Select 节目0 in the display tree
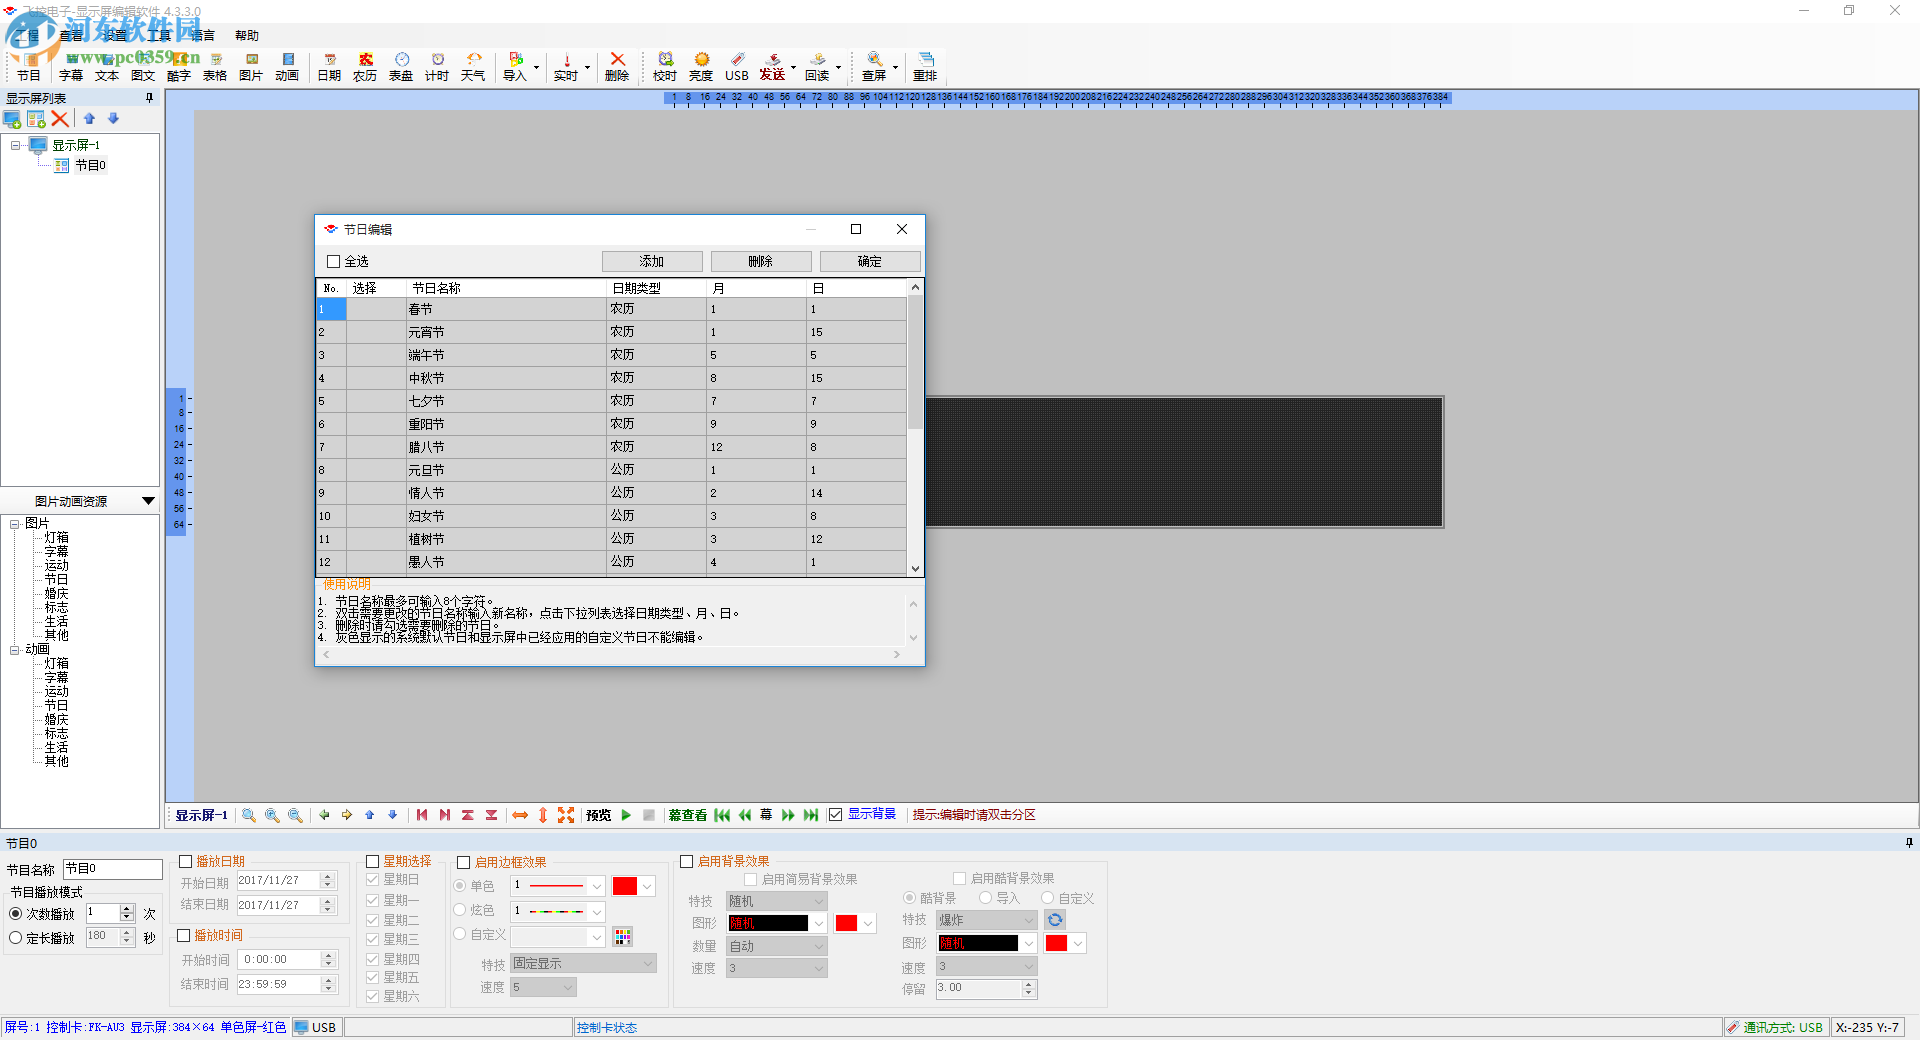 point(90,166)
